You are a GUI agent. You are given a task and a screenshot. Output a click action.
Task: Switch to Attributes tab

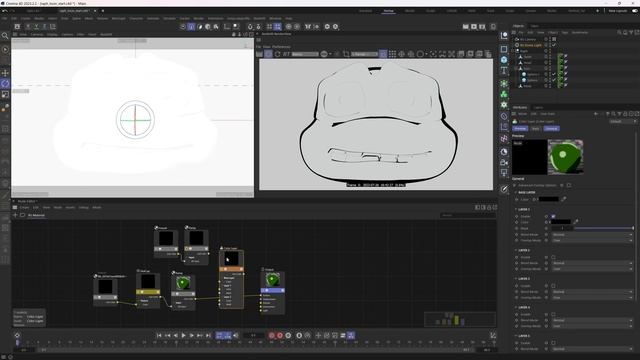pyautogui.click(x=520, y=107)
